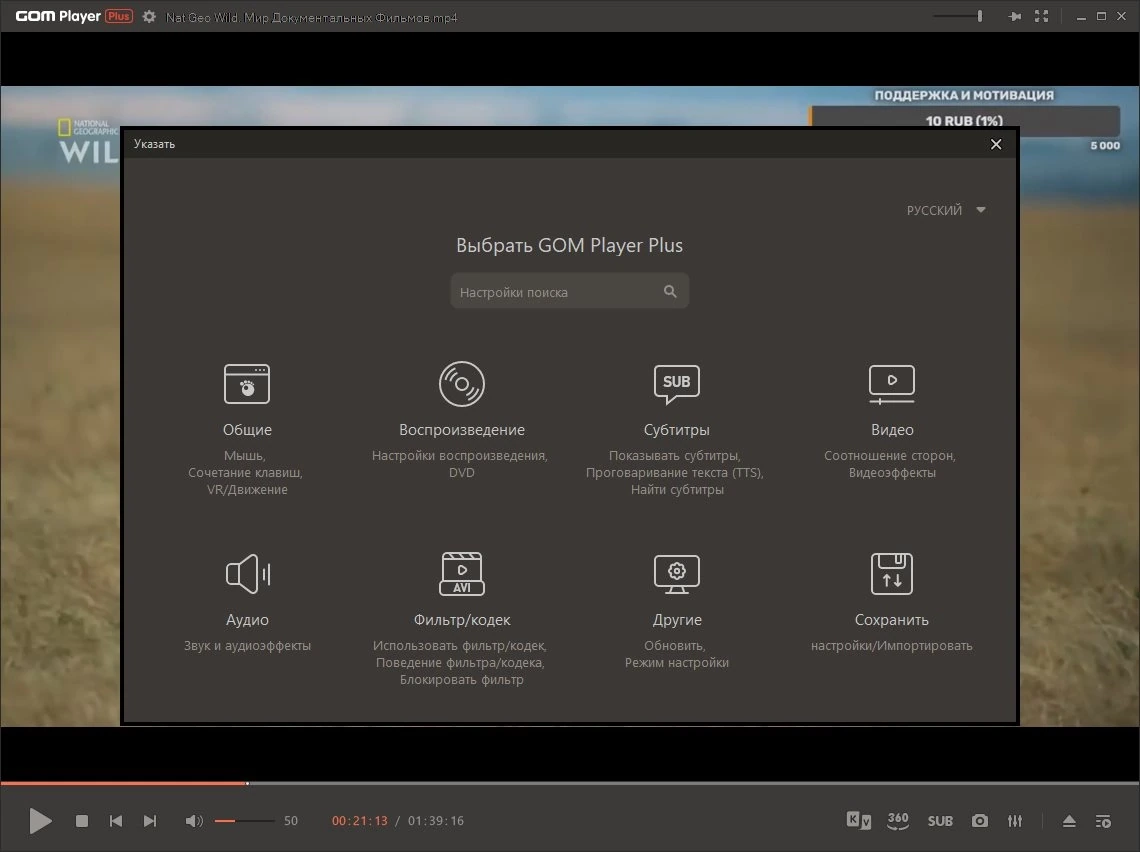Adjust the title bar transparency slider
Image resolution: width=1140 pixels, height=852 pixels.
tap(958, 16)
